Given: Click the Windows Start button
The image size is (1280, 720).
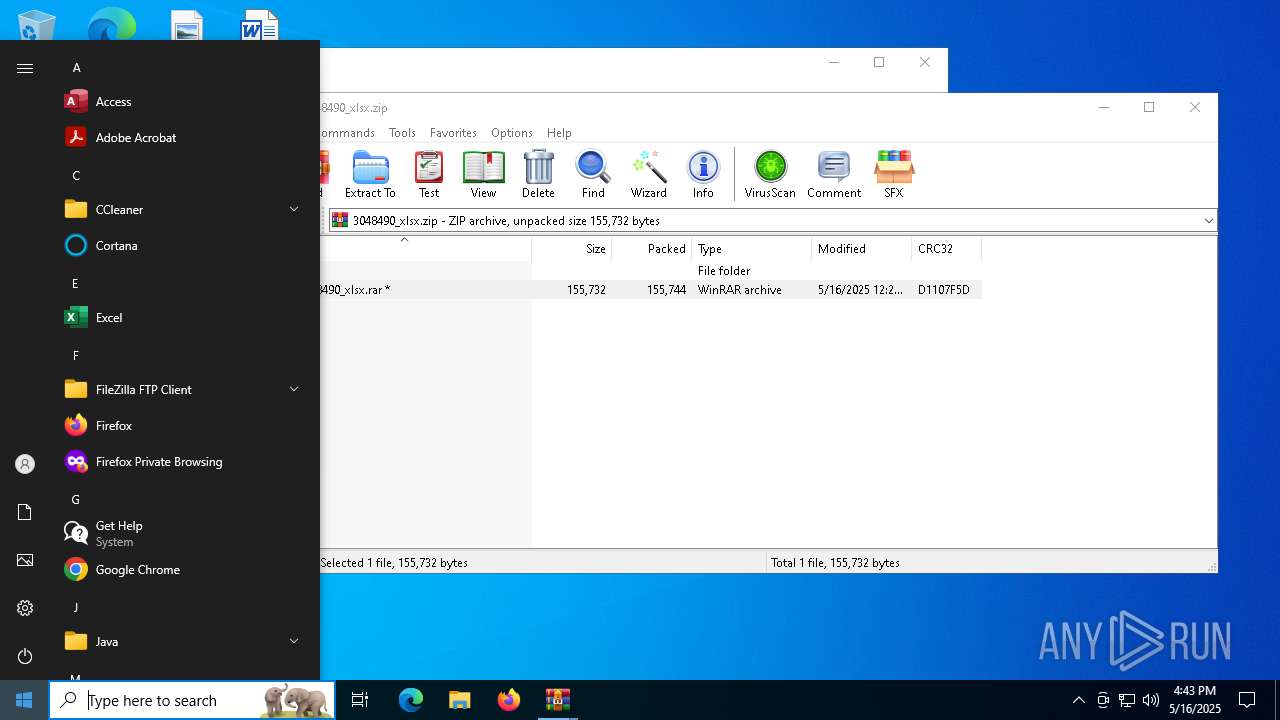Looking at the screenshot, I should [24, 700].
